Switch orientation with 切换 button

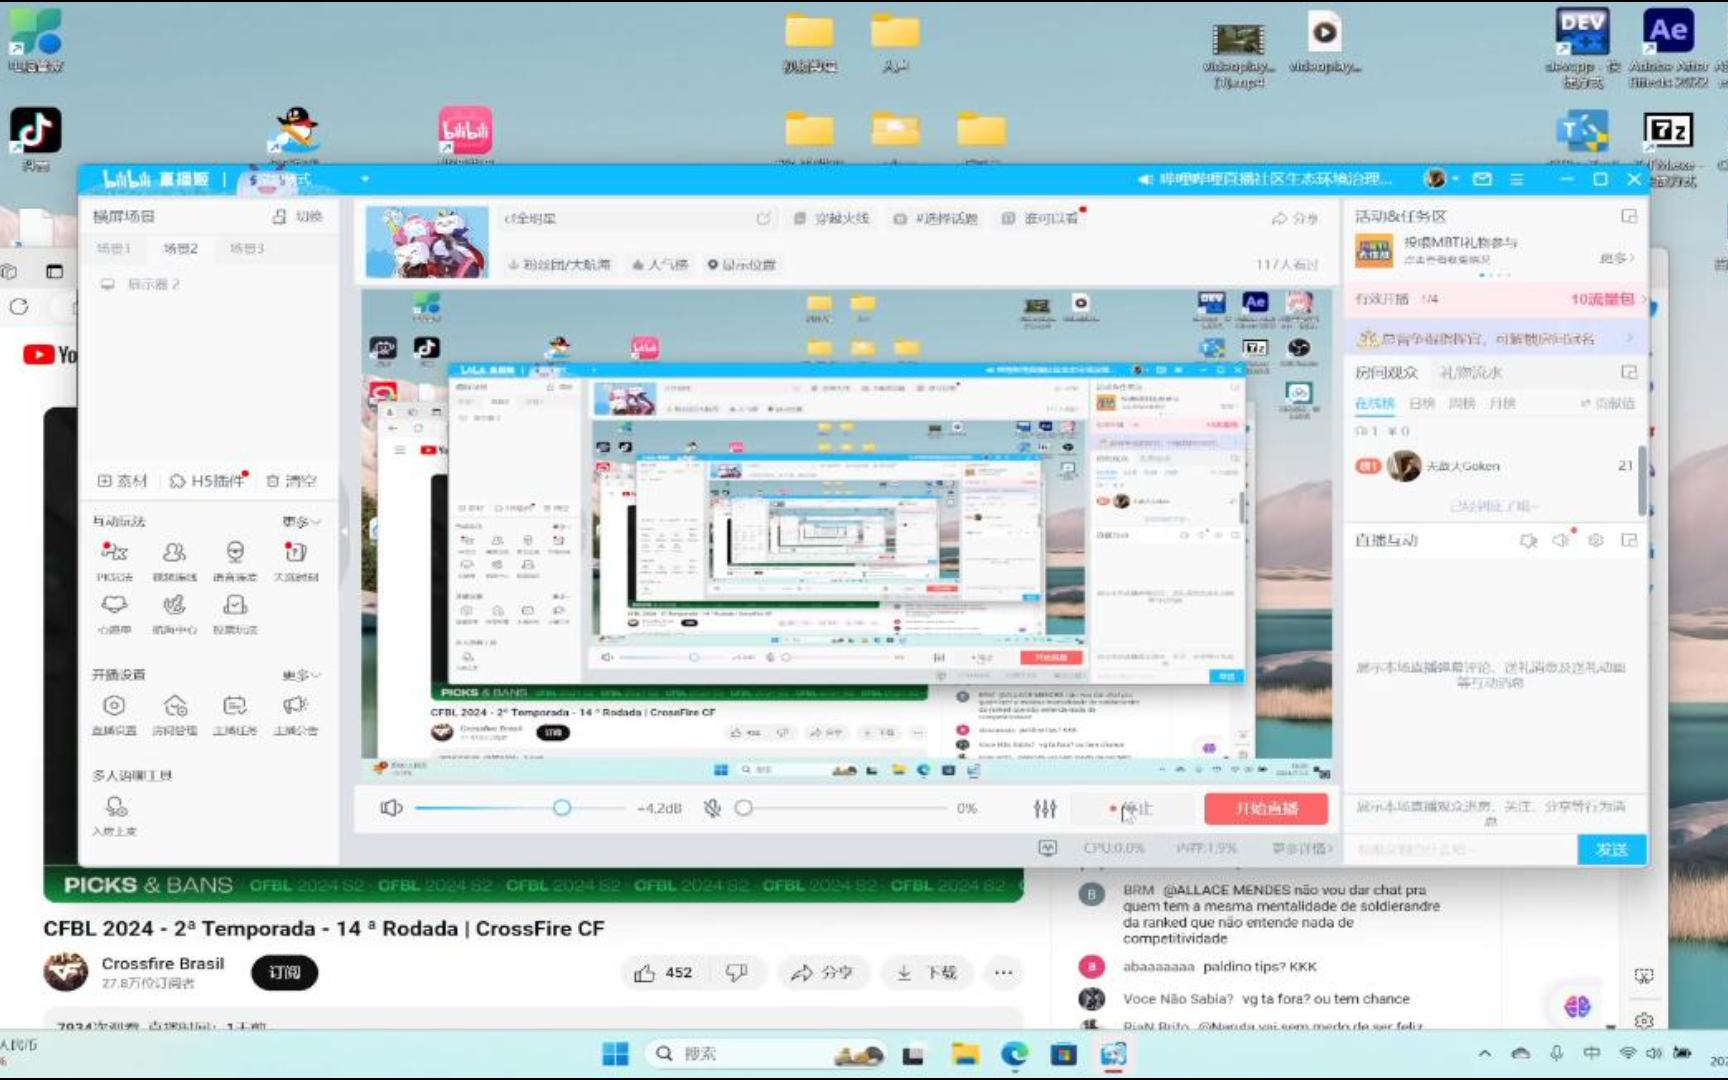[298, 216]
